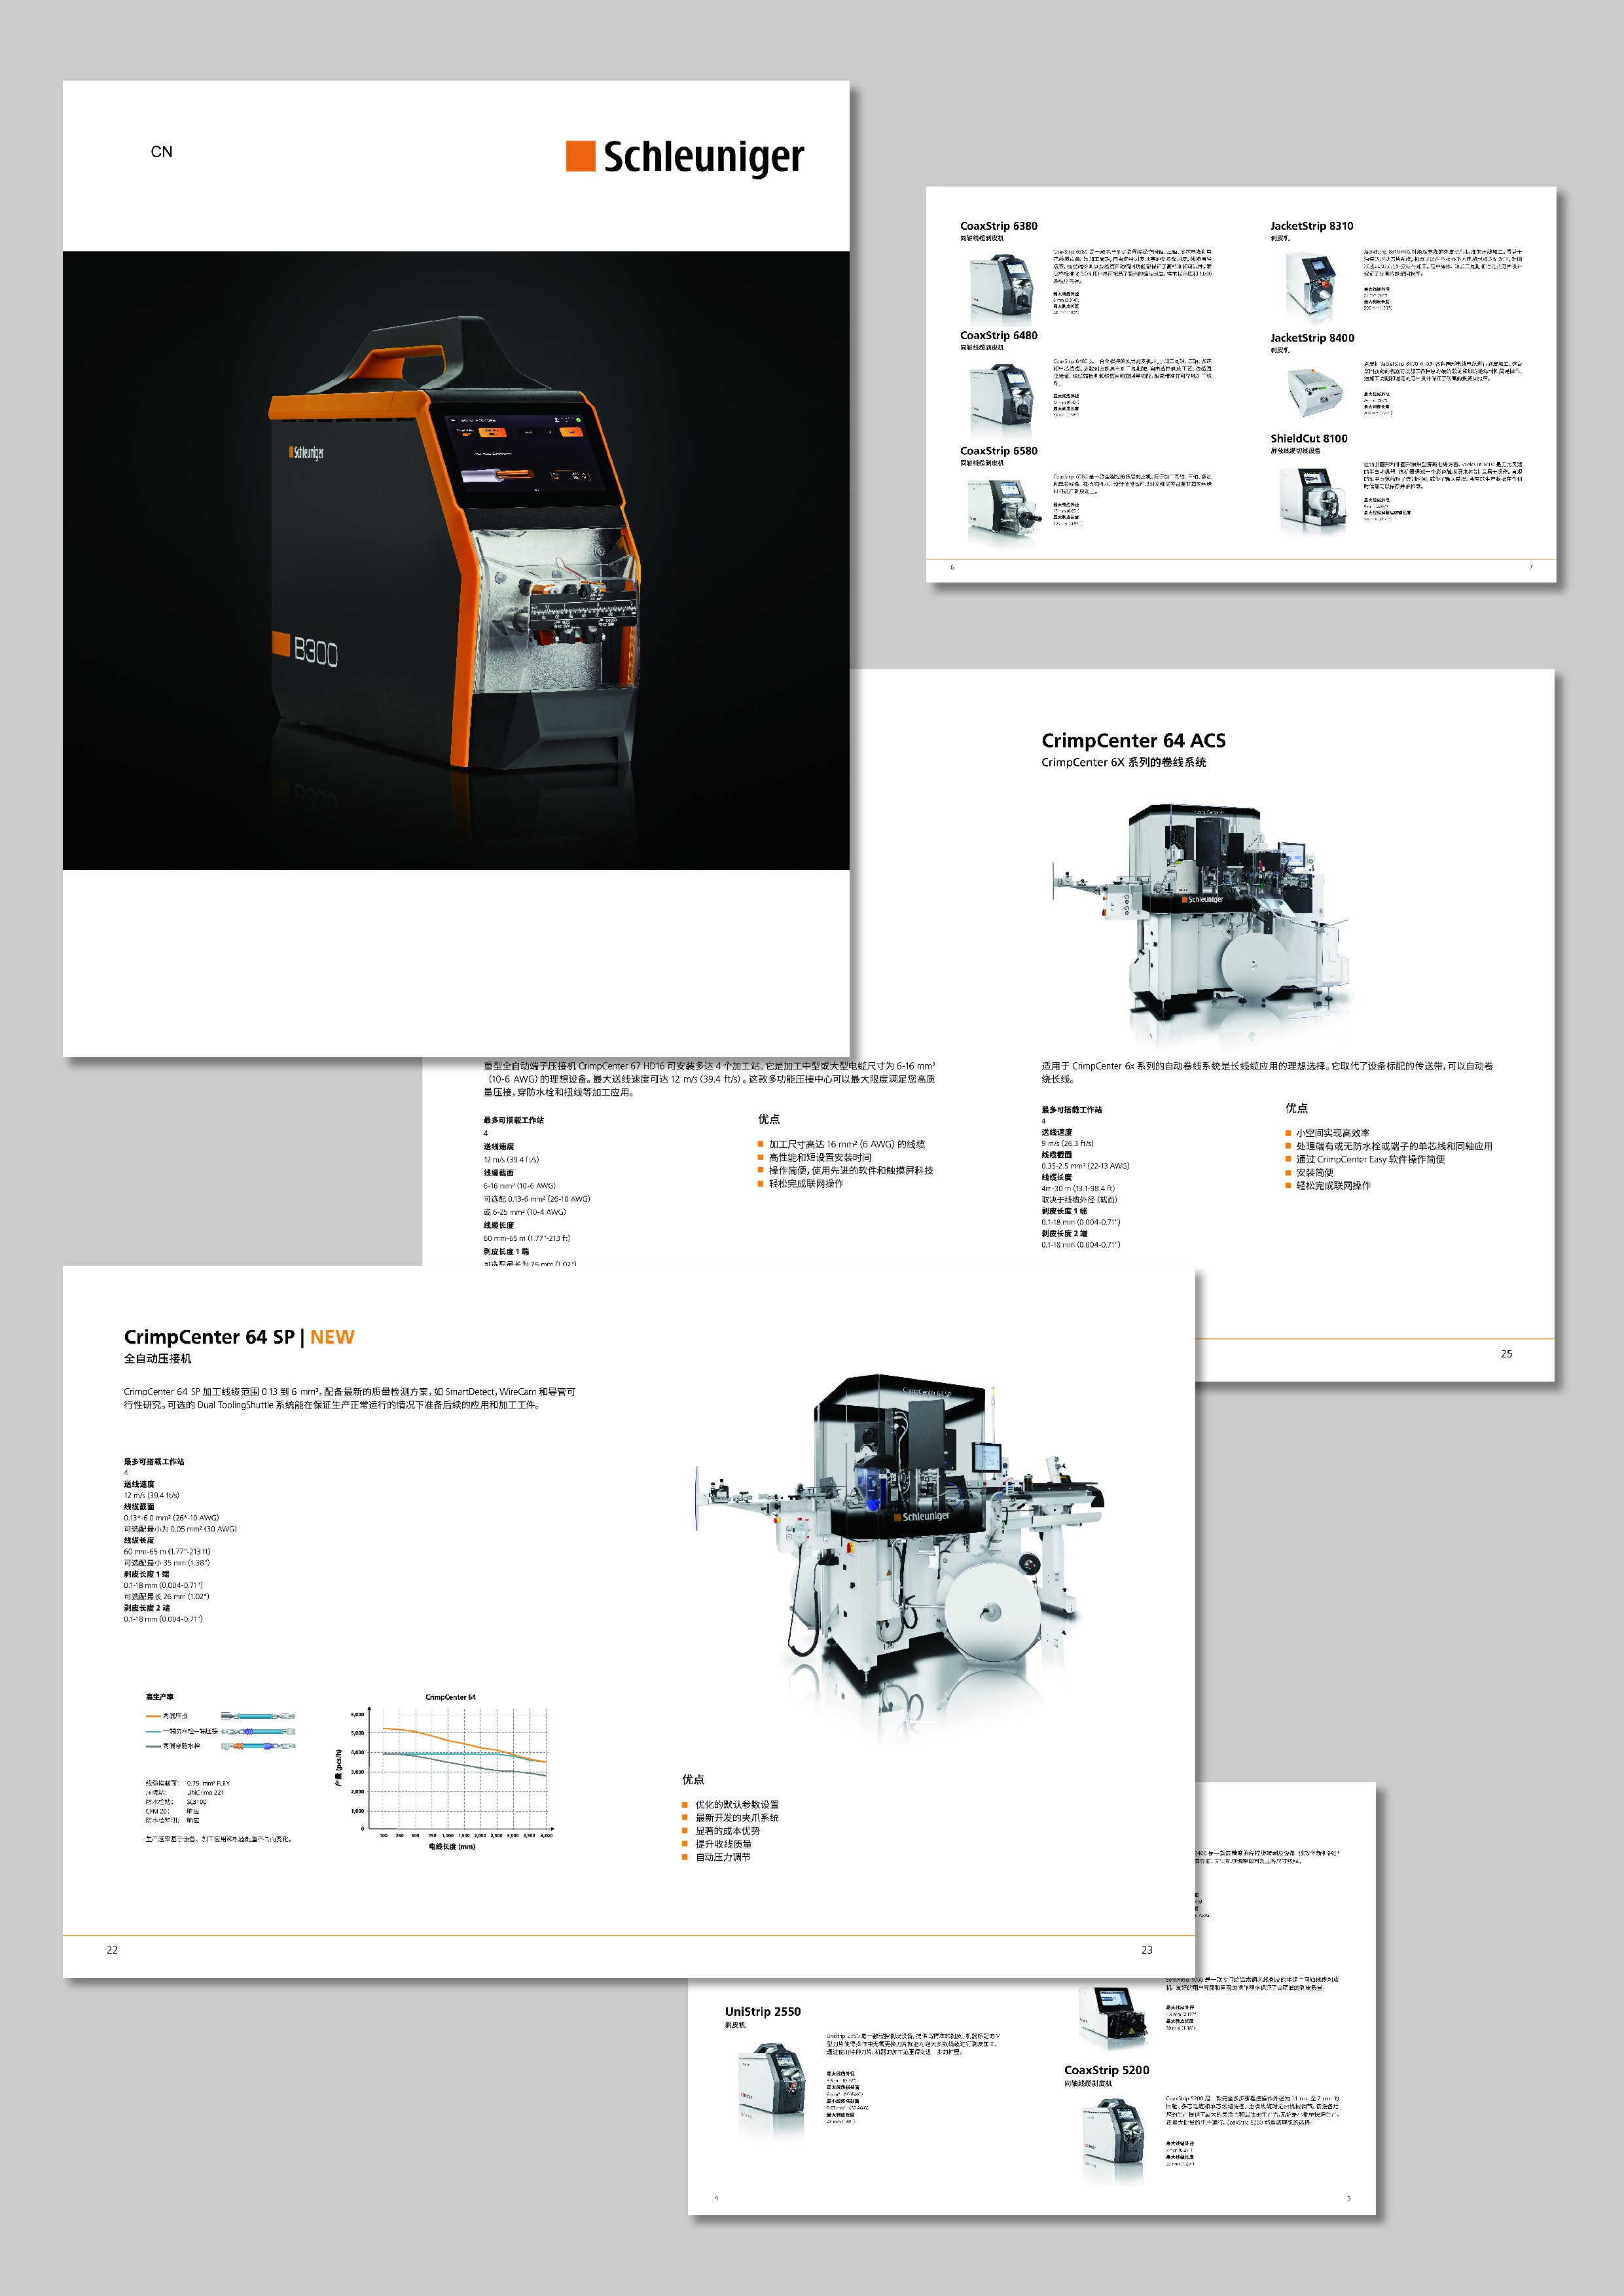The height and width of the screenshot is (2296, 1624).
Task: Click the "CN" language label on the cover
Action: pos(161,152)
